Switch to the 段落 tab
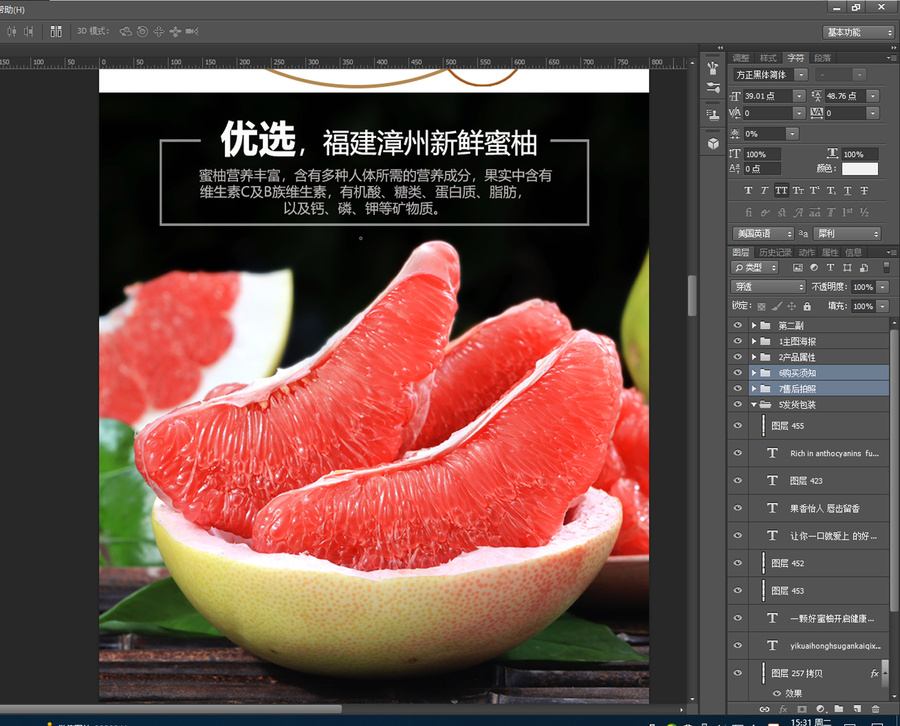Viewport: 900px width, 726px height. (823, 58)
